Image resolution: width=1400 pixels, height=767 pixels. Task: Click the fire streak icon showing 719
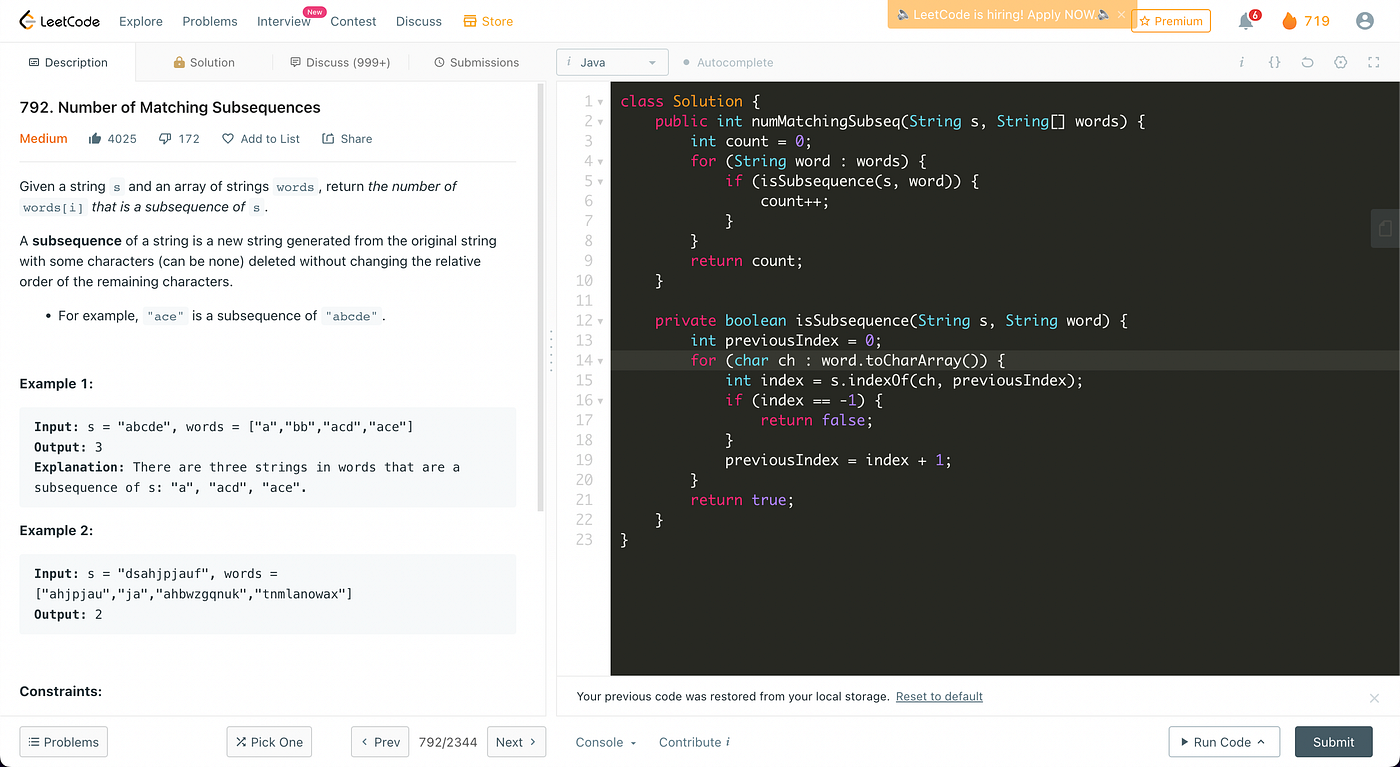pyautogui.click(x=1289, y=21)
